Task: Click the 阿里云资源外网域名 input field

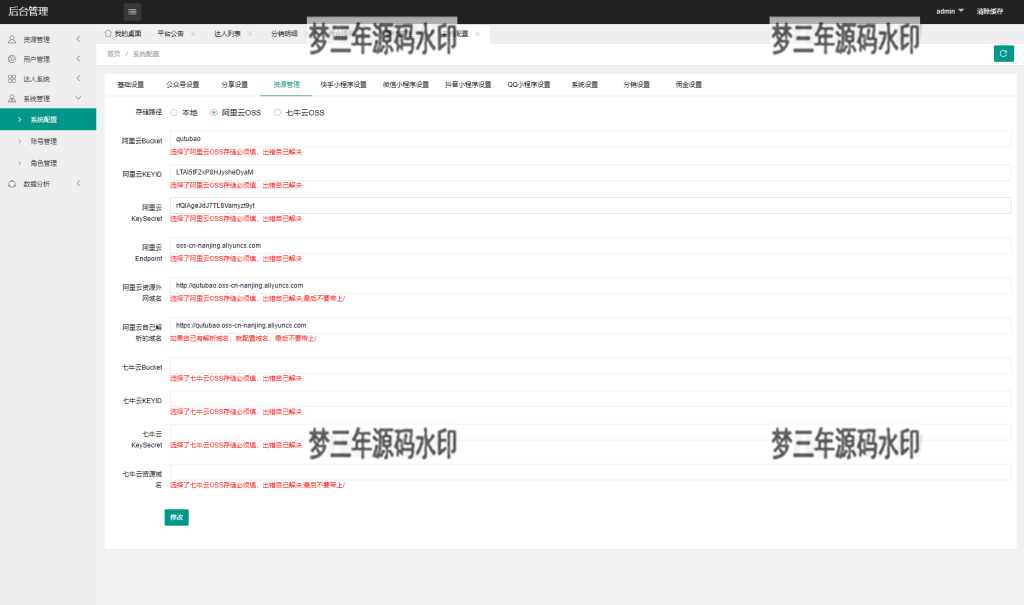Action: [x=590, y=286]
